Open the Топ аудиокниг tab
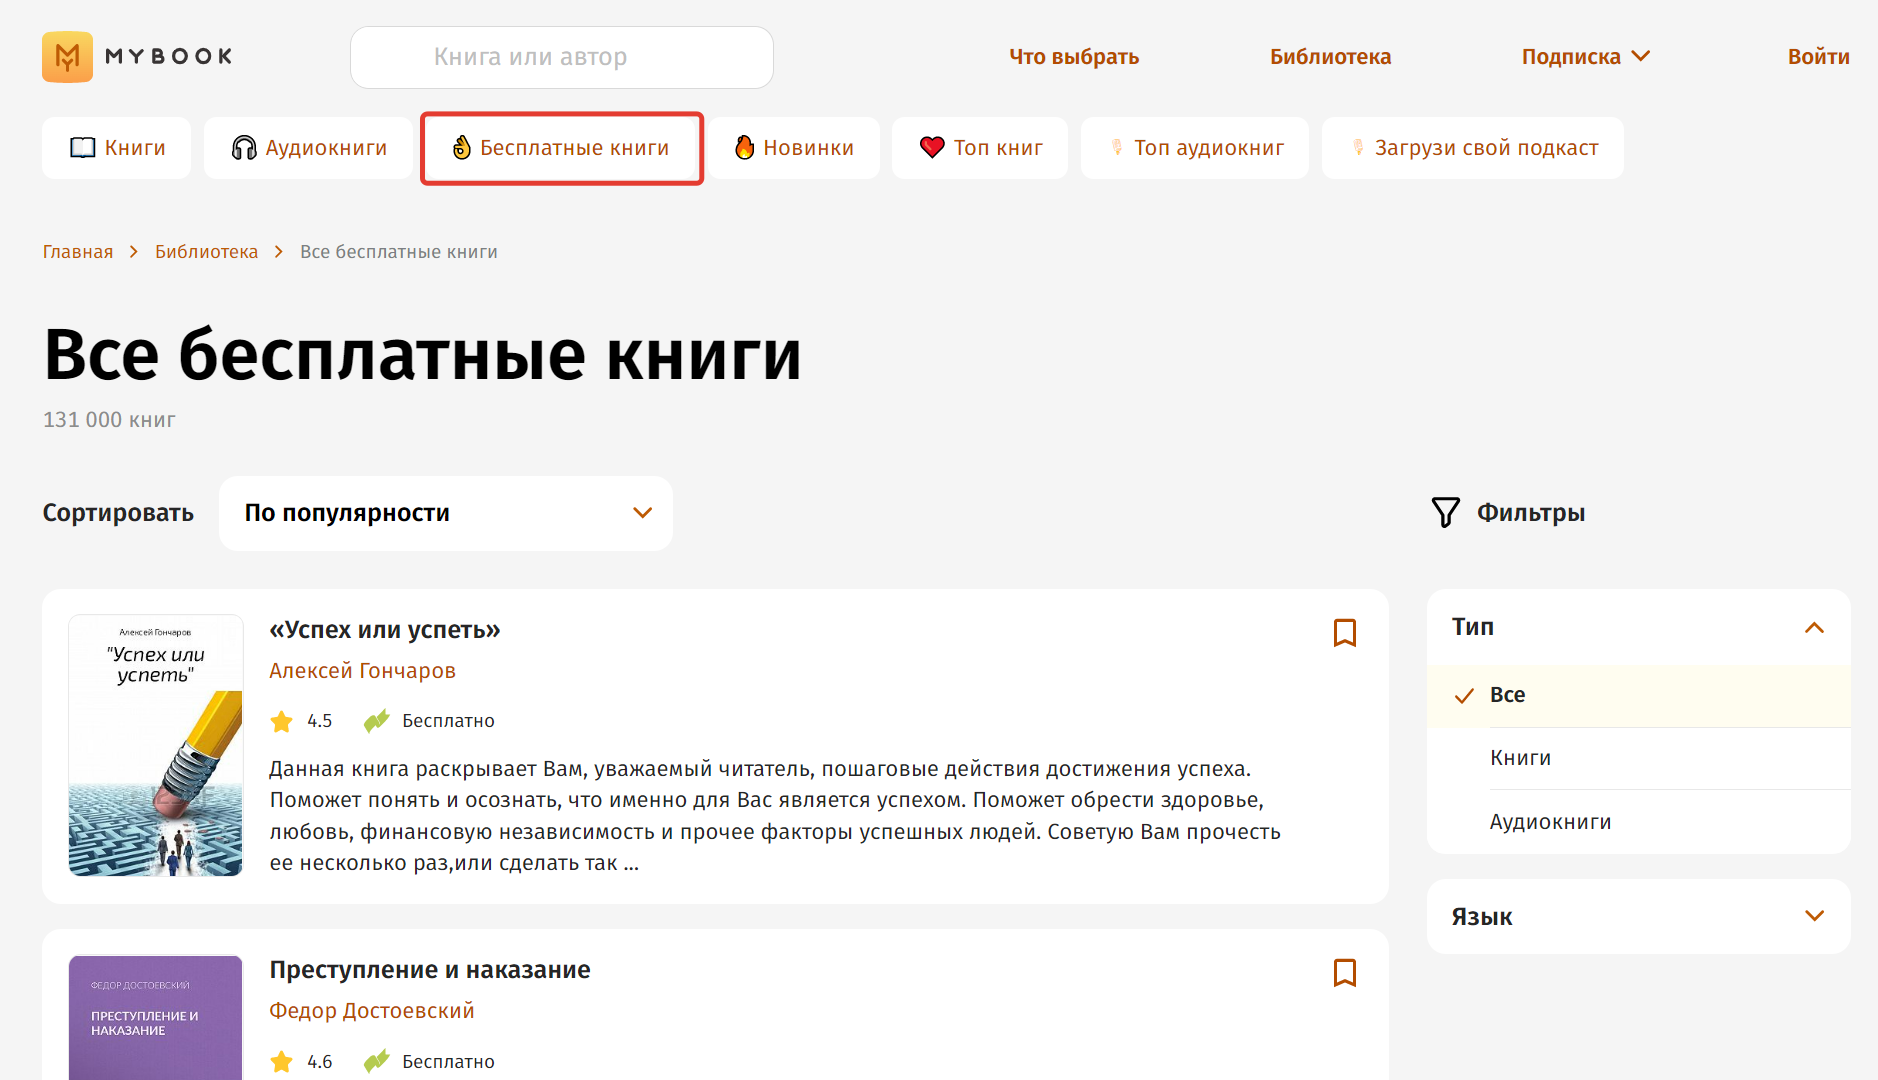The width and height of the screenshot is (1878, 1080). [1195, 148]
